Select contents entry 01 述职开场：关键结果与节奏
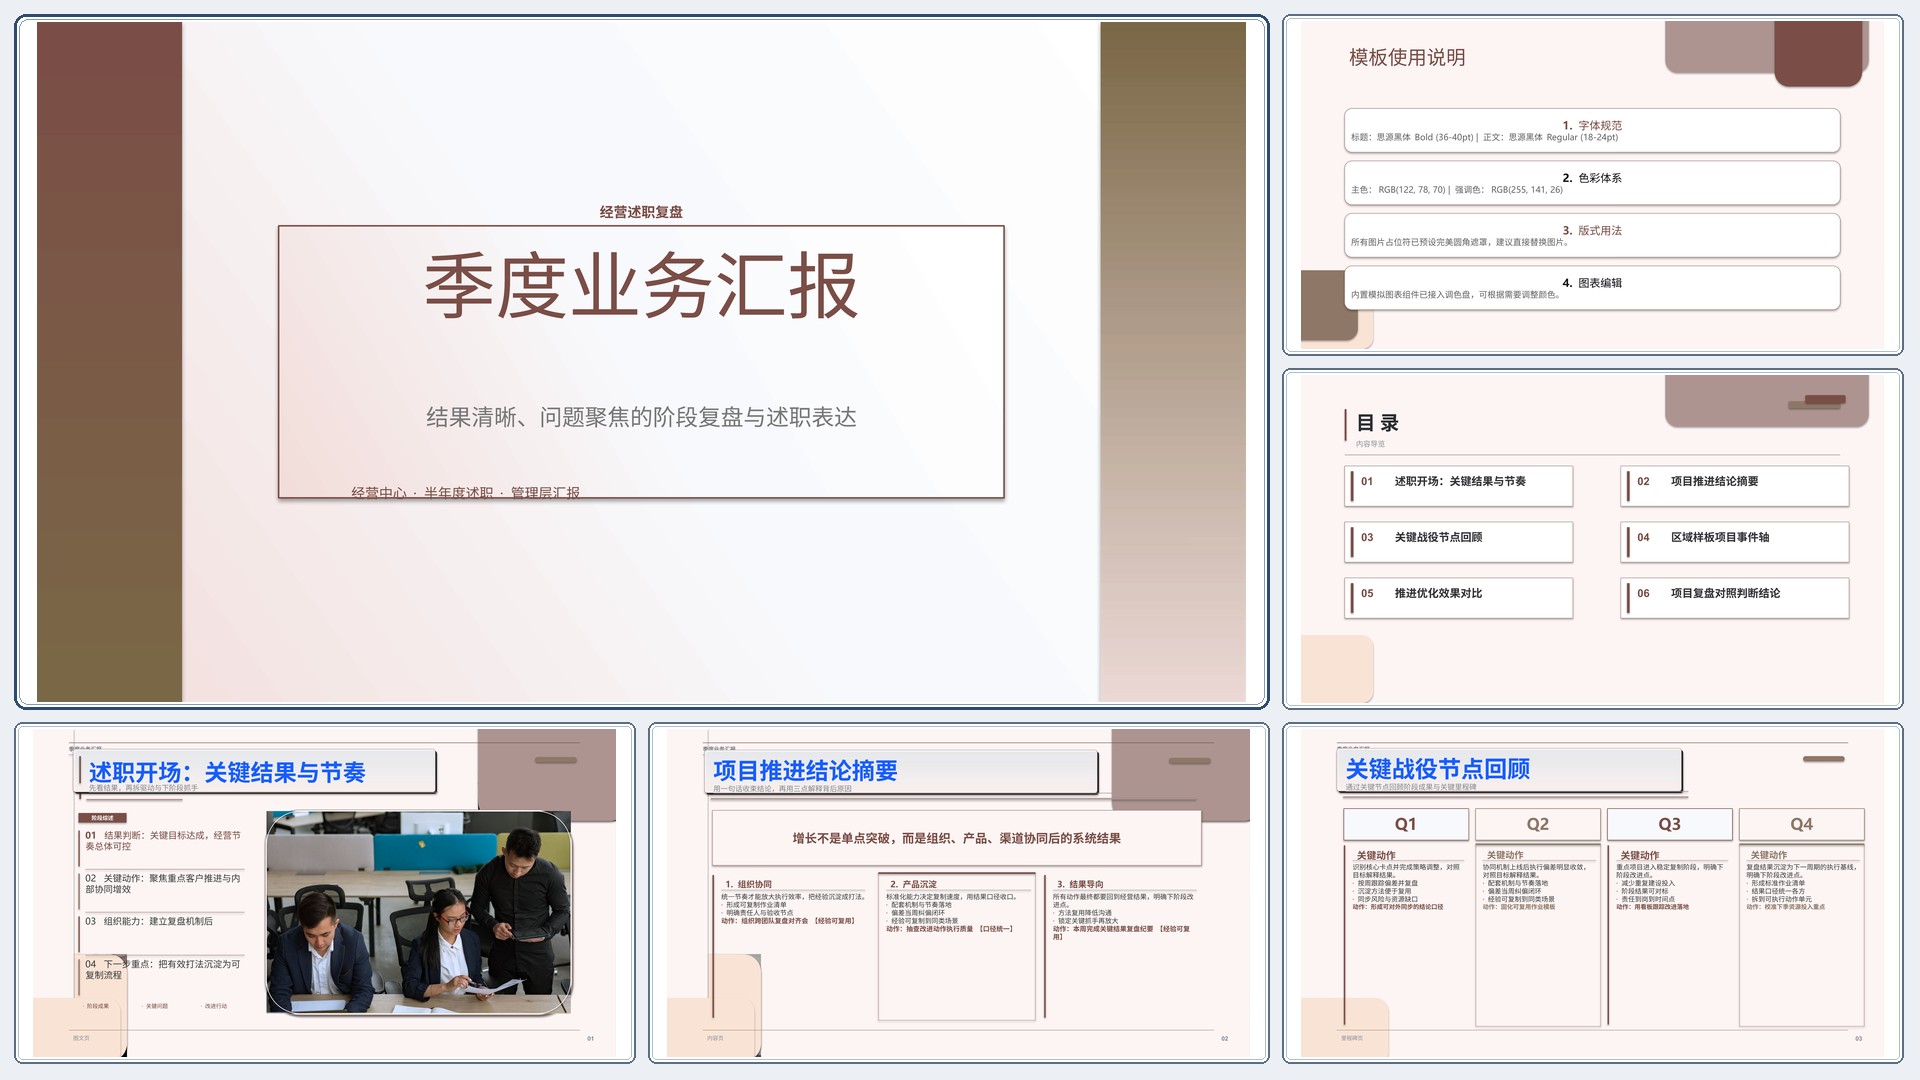Viewport: 1920px width, 1080px height. tap(1459, 486)
